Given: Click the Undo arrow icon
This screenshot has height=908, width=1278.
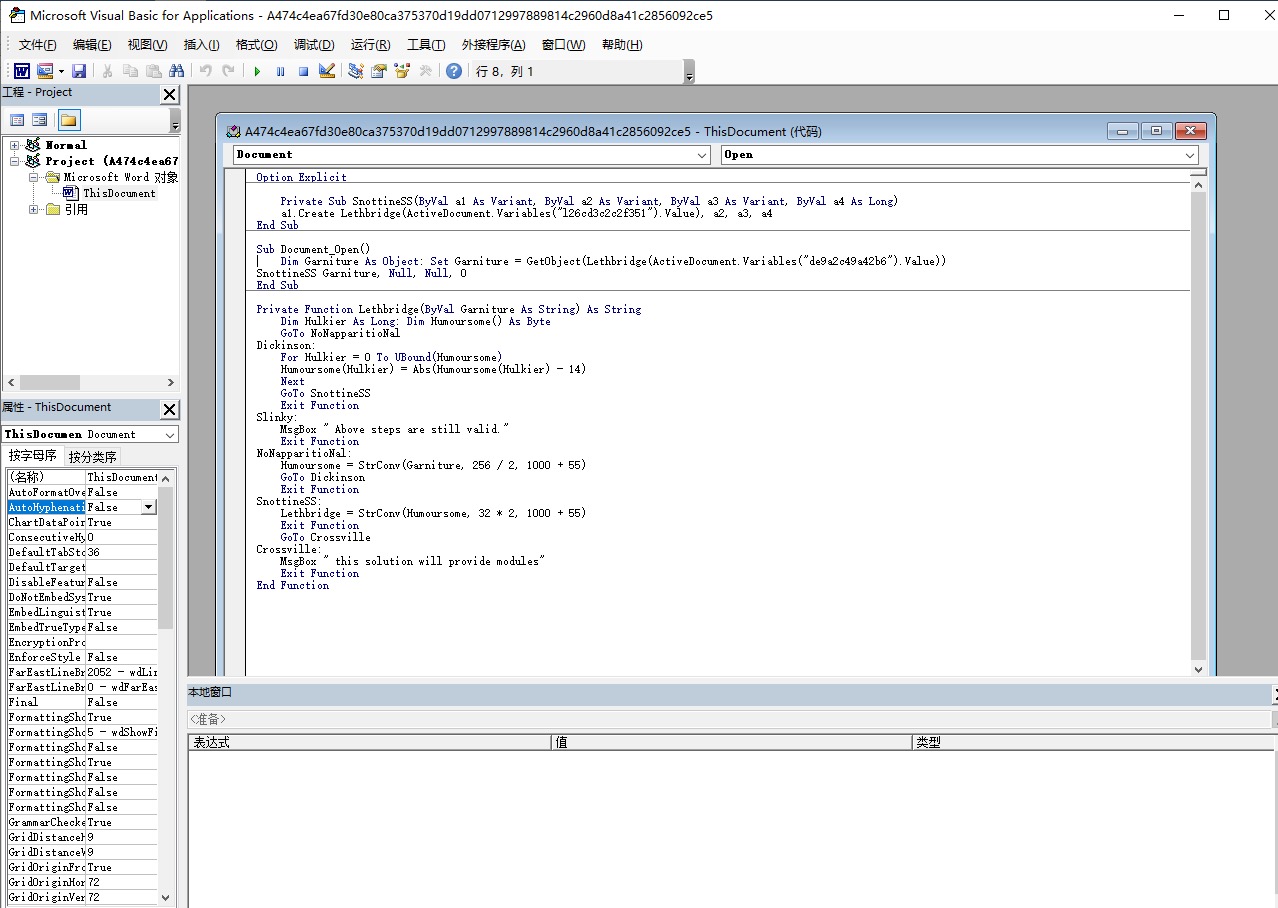Looking at the screenshot, I should tap(205, 71).
